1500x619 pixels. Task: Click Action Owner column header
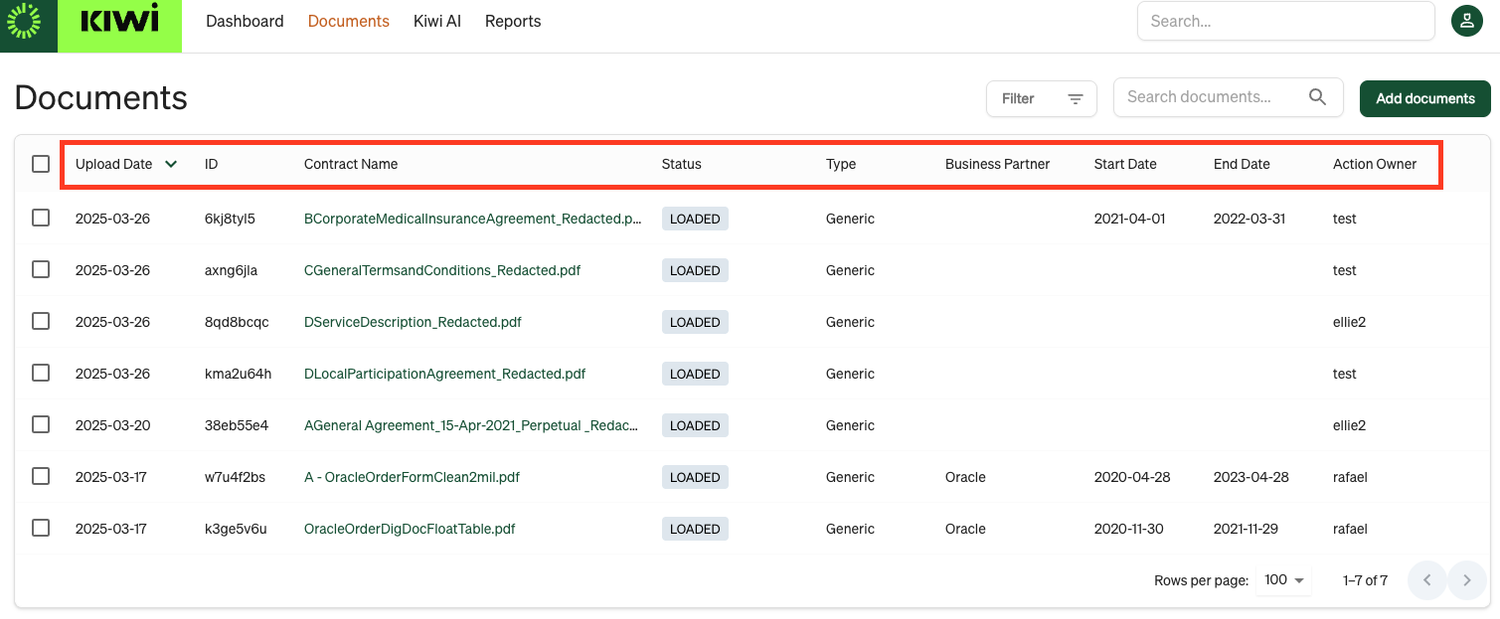click(1374, 164)
